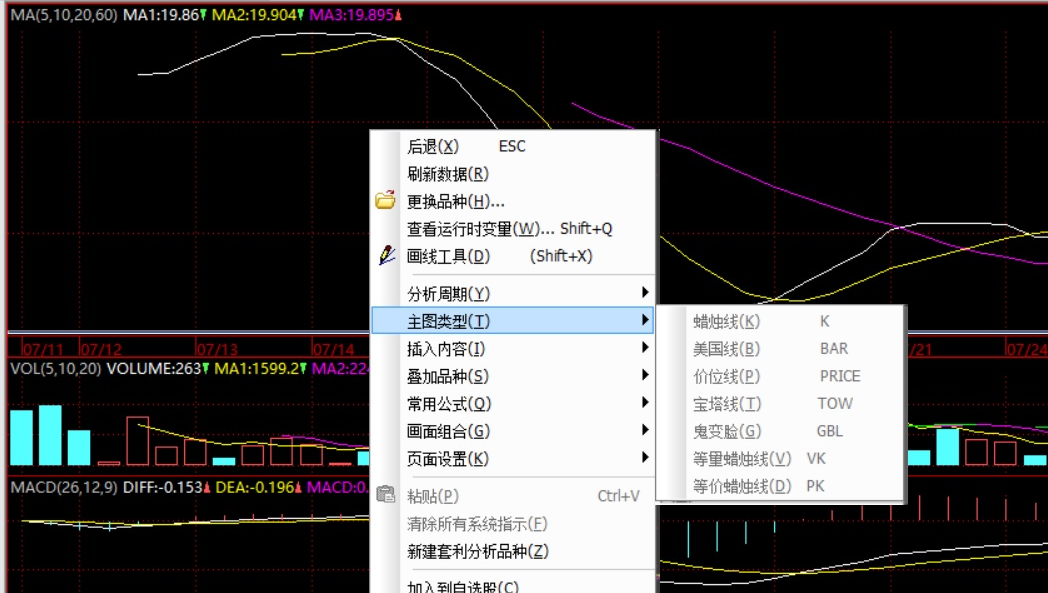
Task: Open 查看运行时变量 menu entry
Action: (480, 229)
